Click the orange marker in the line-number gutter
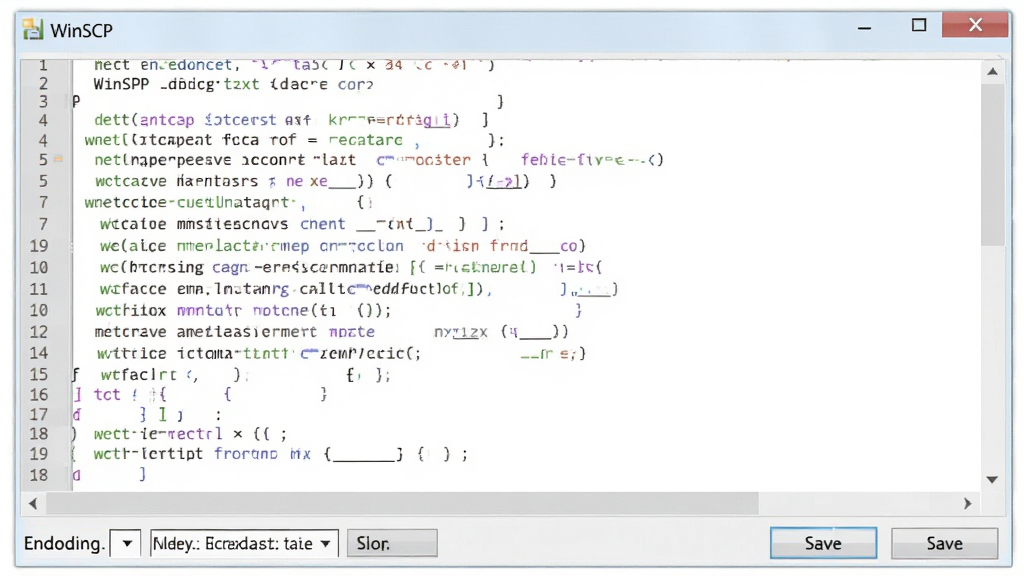The width and height of the screenshot is (1024, 576). (58, 159)
